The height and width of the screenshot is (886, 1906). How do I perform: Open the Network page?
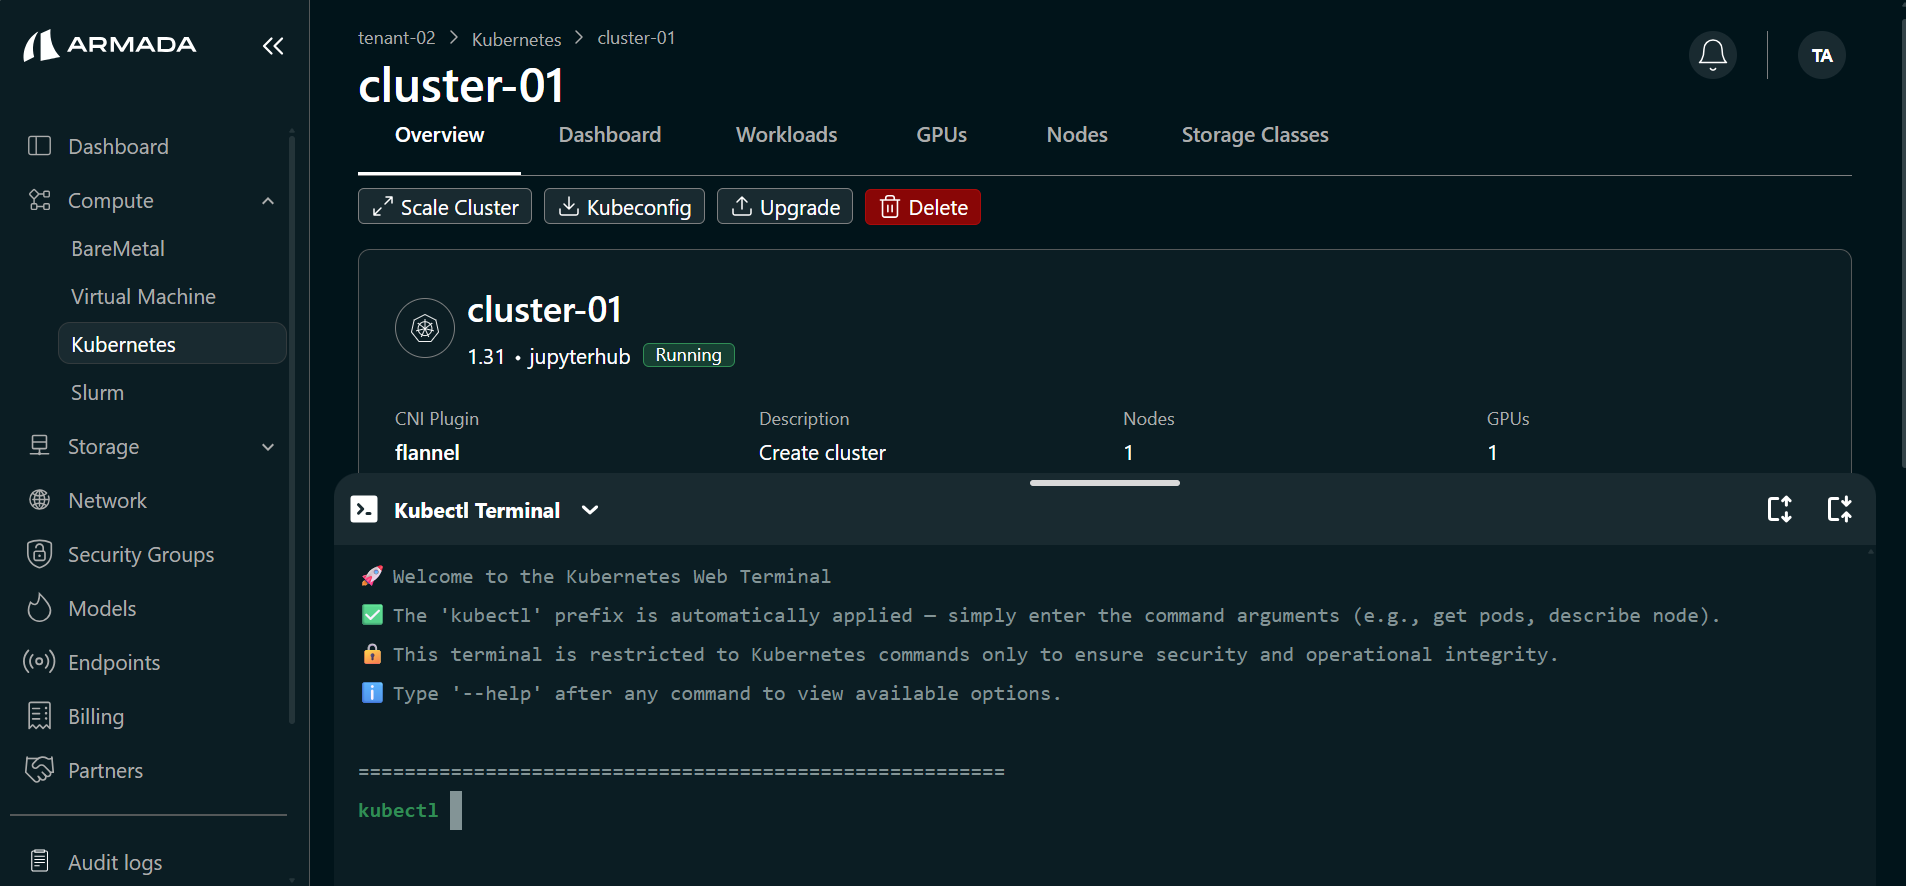(x=107, y=500)
